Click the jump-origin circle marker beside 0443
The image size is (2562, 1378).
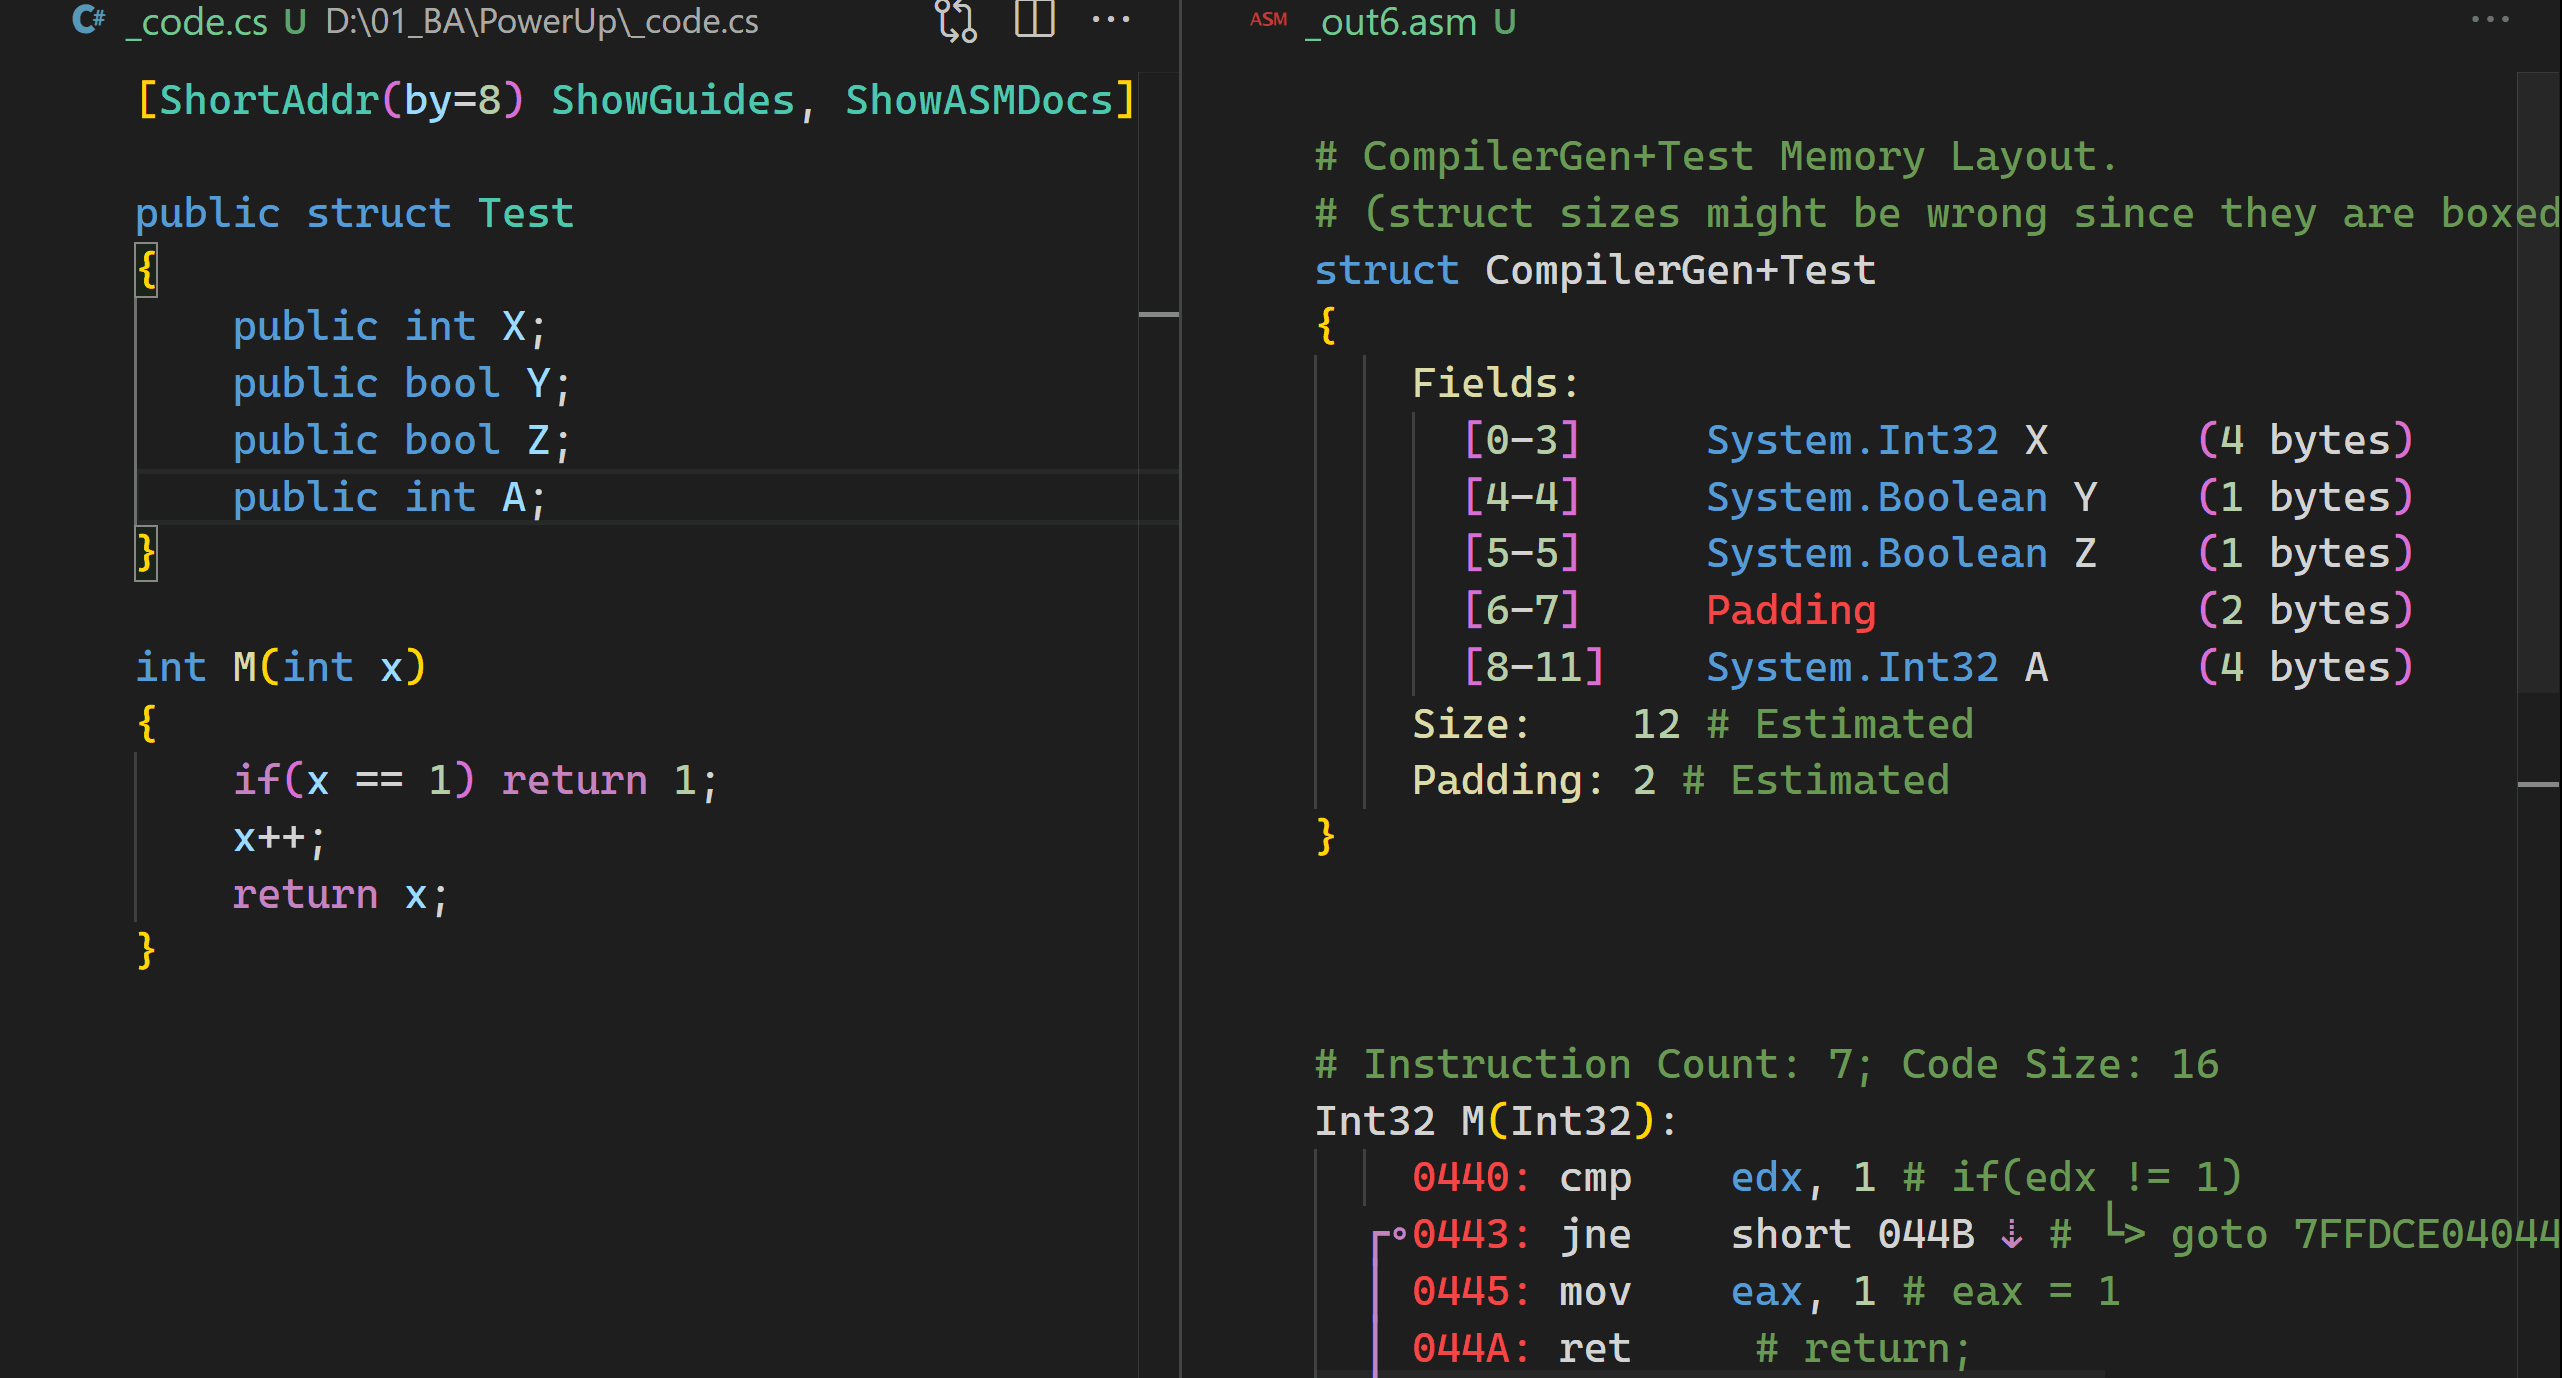pos(1399,1233)
